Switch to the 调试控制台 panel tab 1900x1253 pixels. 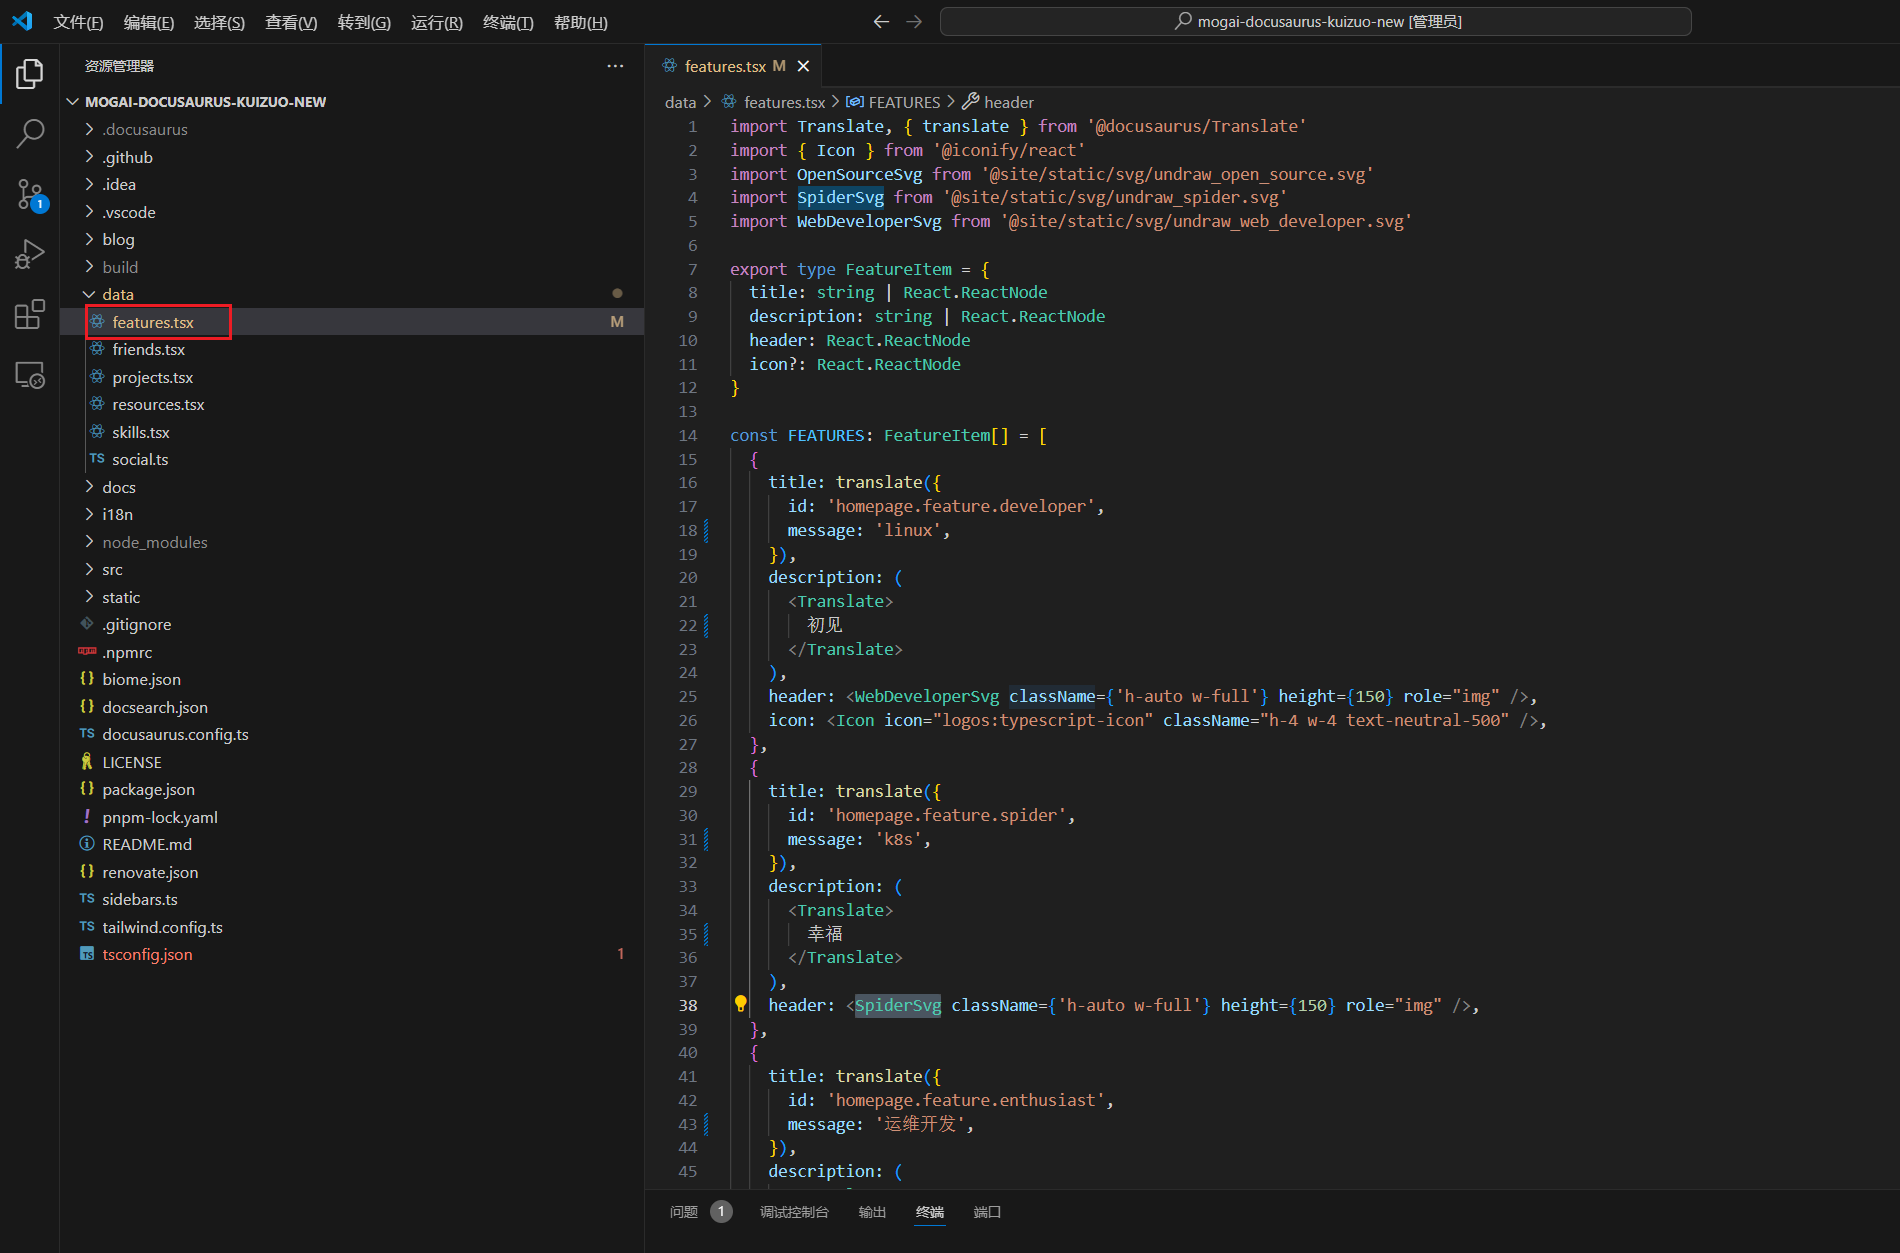click(794, 1212)
